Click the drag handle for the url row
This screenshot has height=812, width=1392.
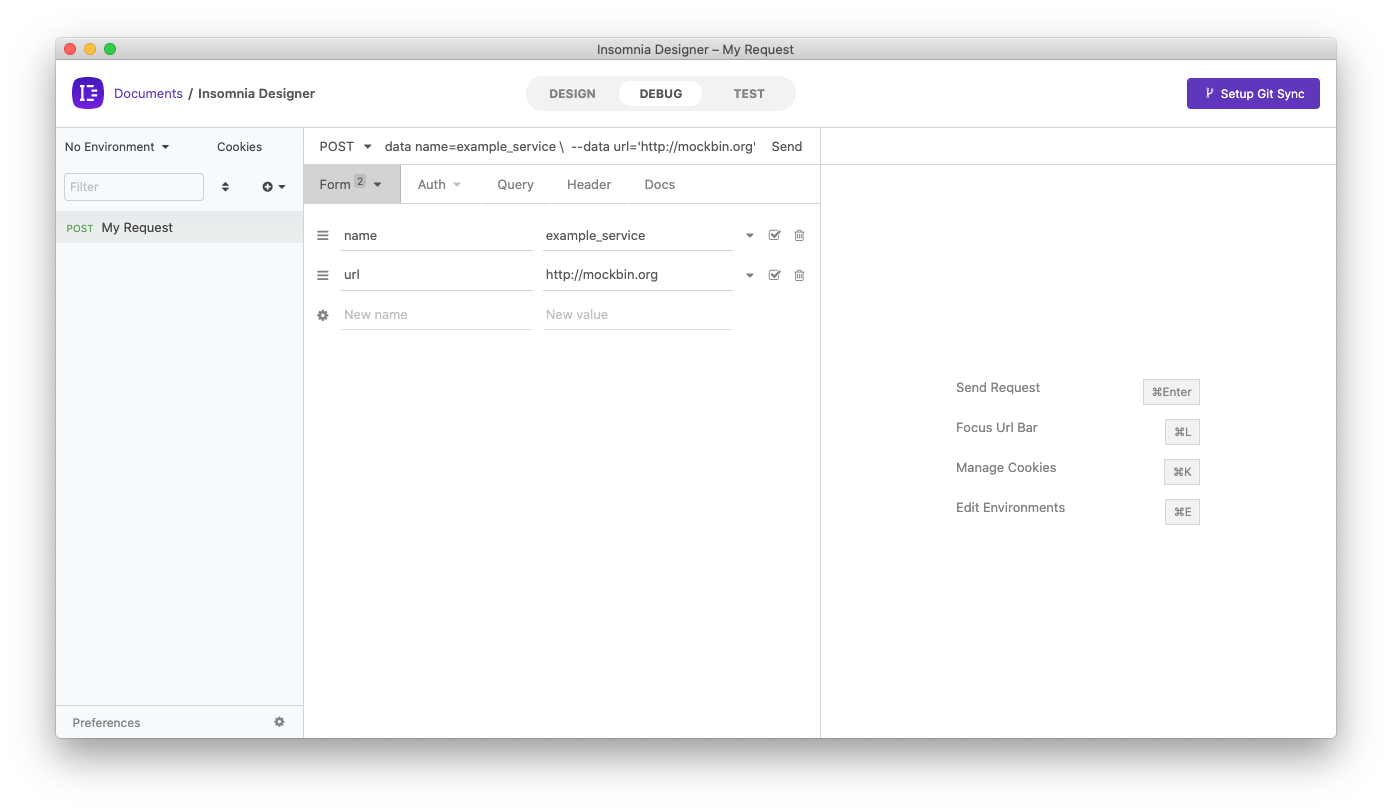[323, 275]
